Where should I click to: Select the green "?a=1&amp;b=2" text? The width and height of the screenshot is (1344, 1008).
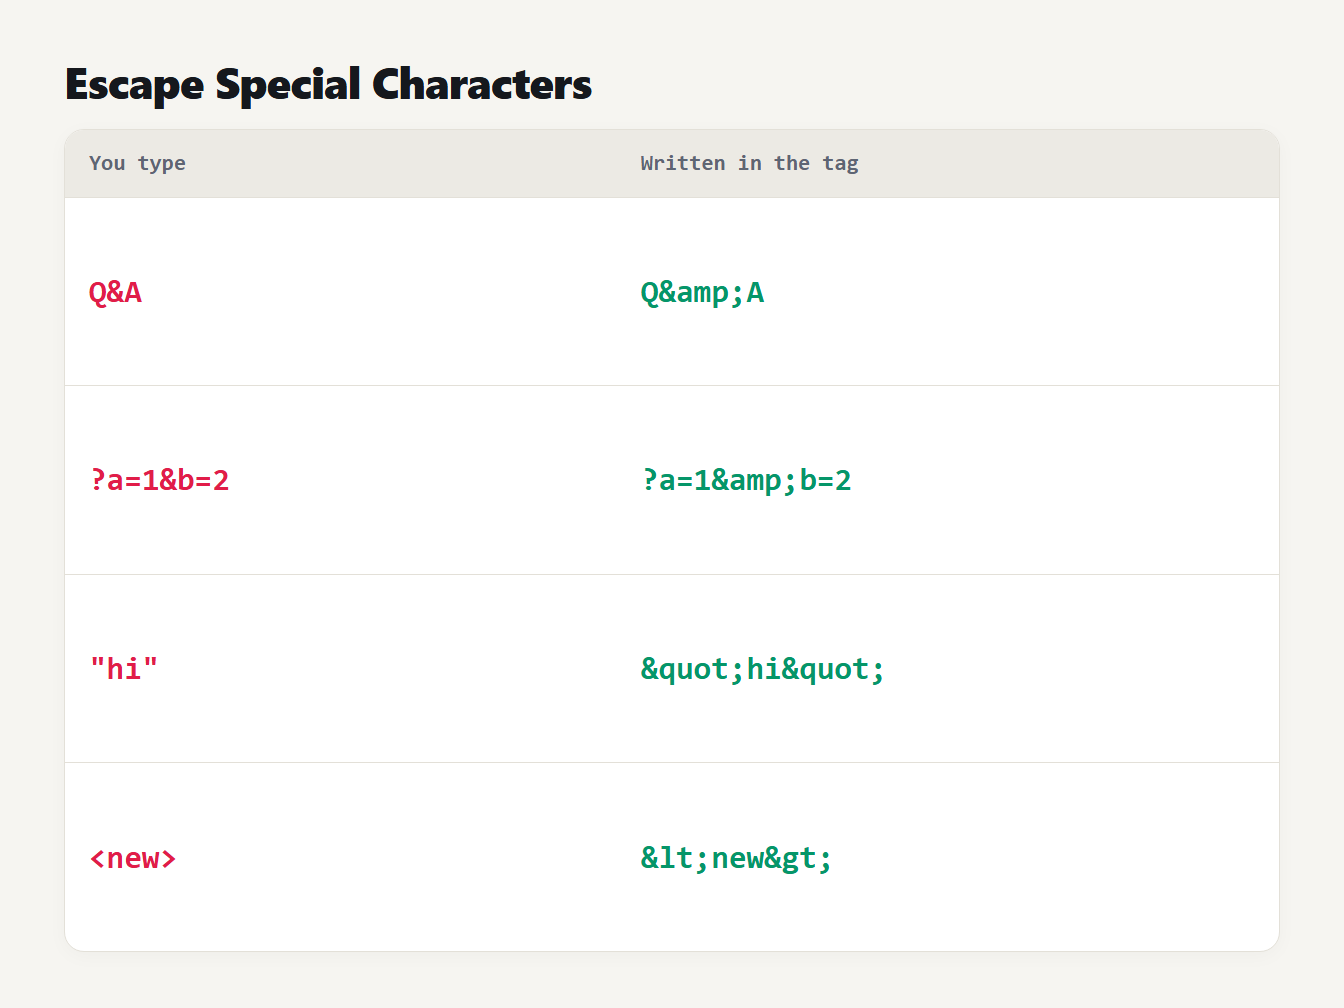tap(746, 480)
